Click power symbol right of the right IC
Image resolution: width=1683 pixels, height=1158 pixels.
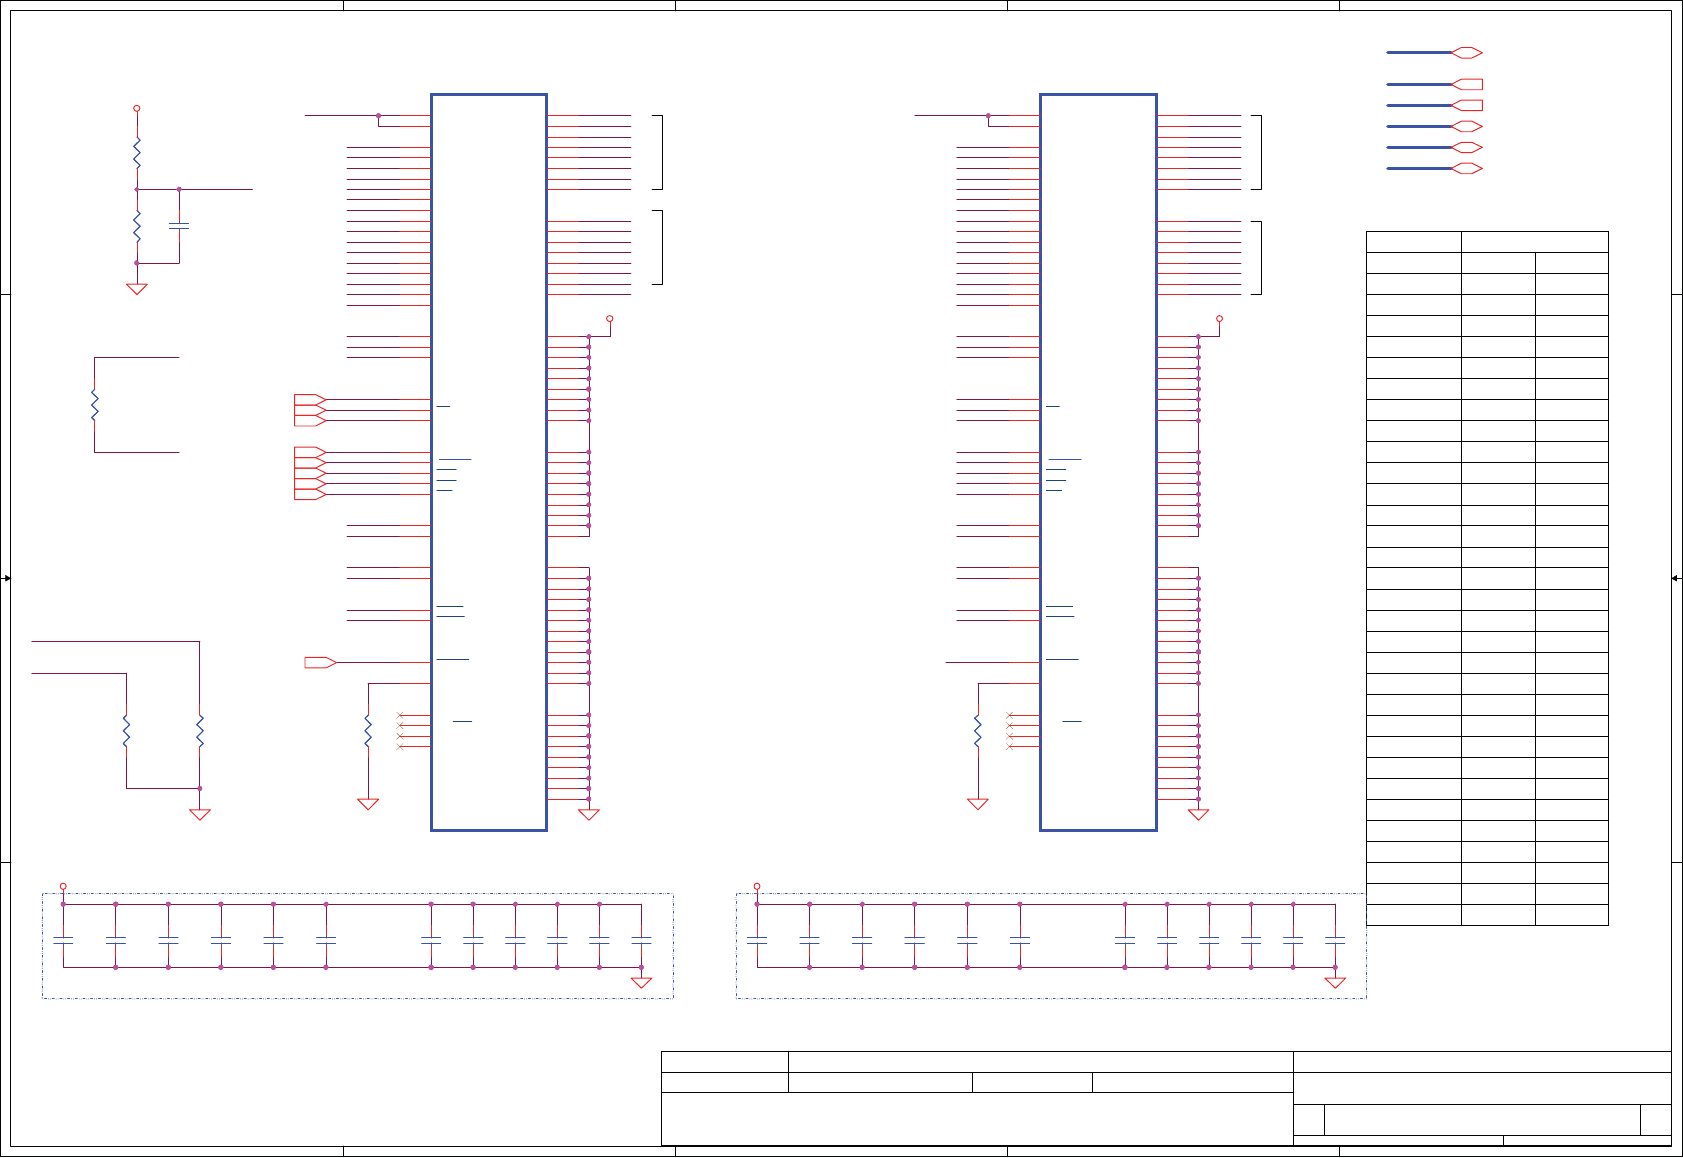point(1219,319)
